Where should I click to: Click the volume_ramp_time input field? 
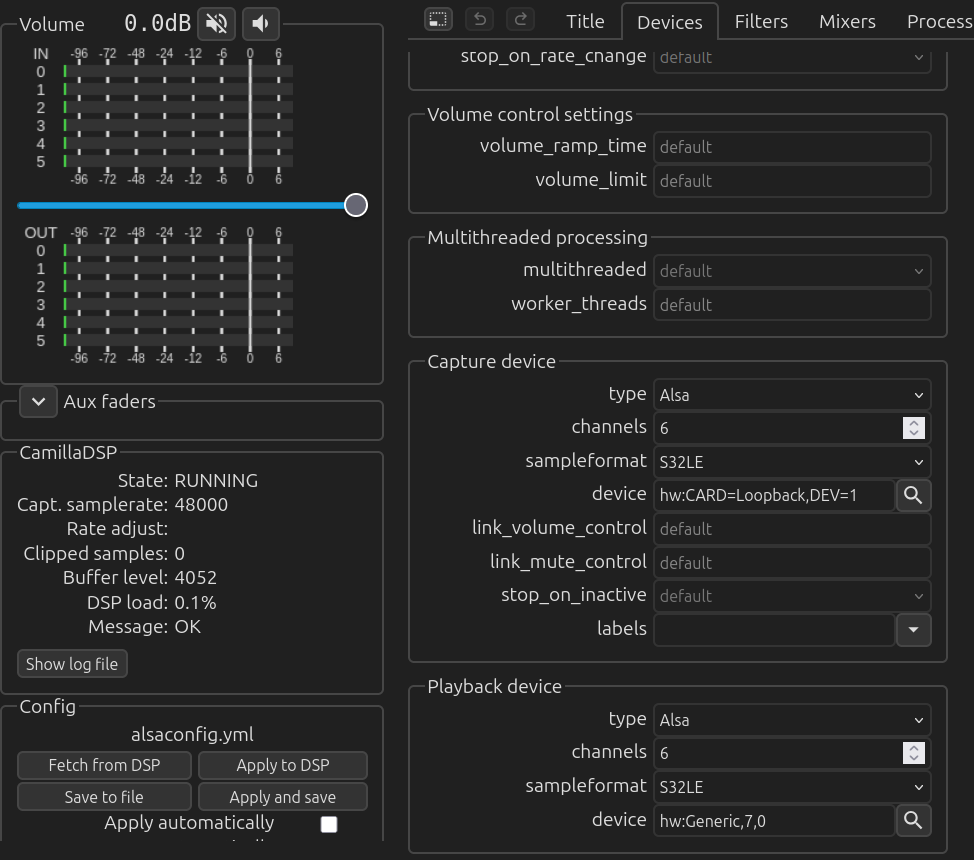tap(792, 147)
